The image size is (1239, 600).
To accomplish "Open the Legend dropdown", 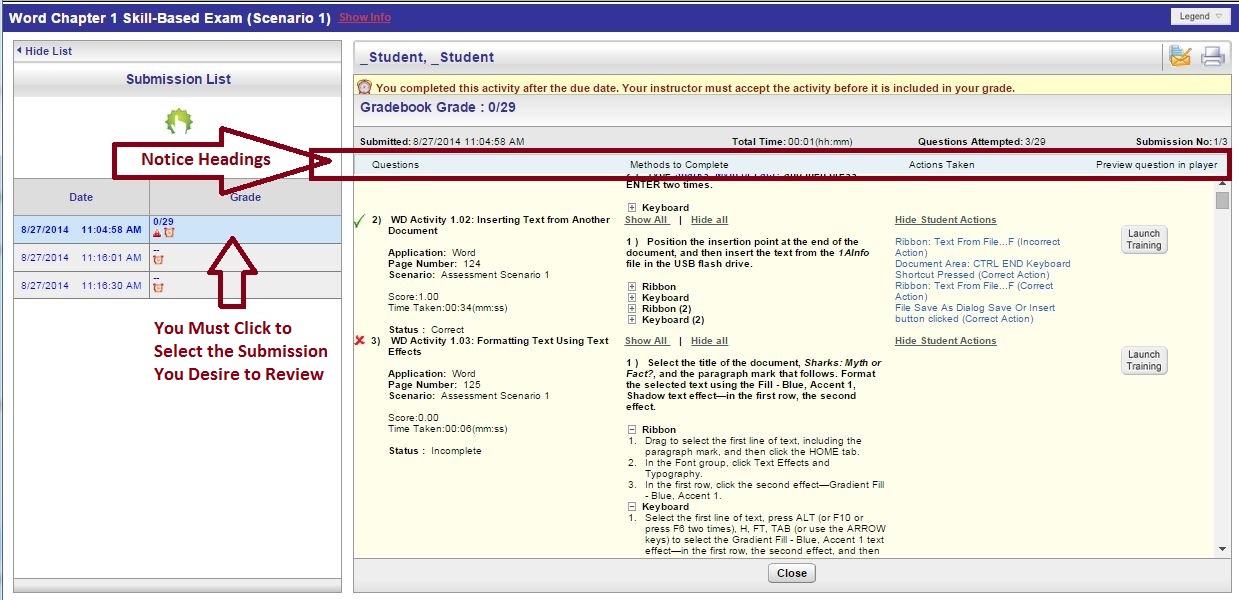I will (x=1200, y=16).
